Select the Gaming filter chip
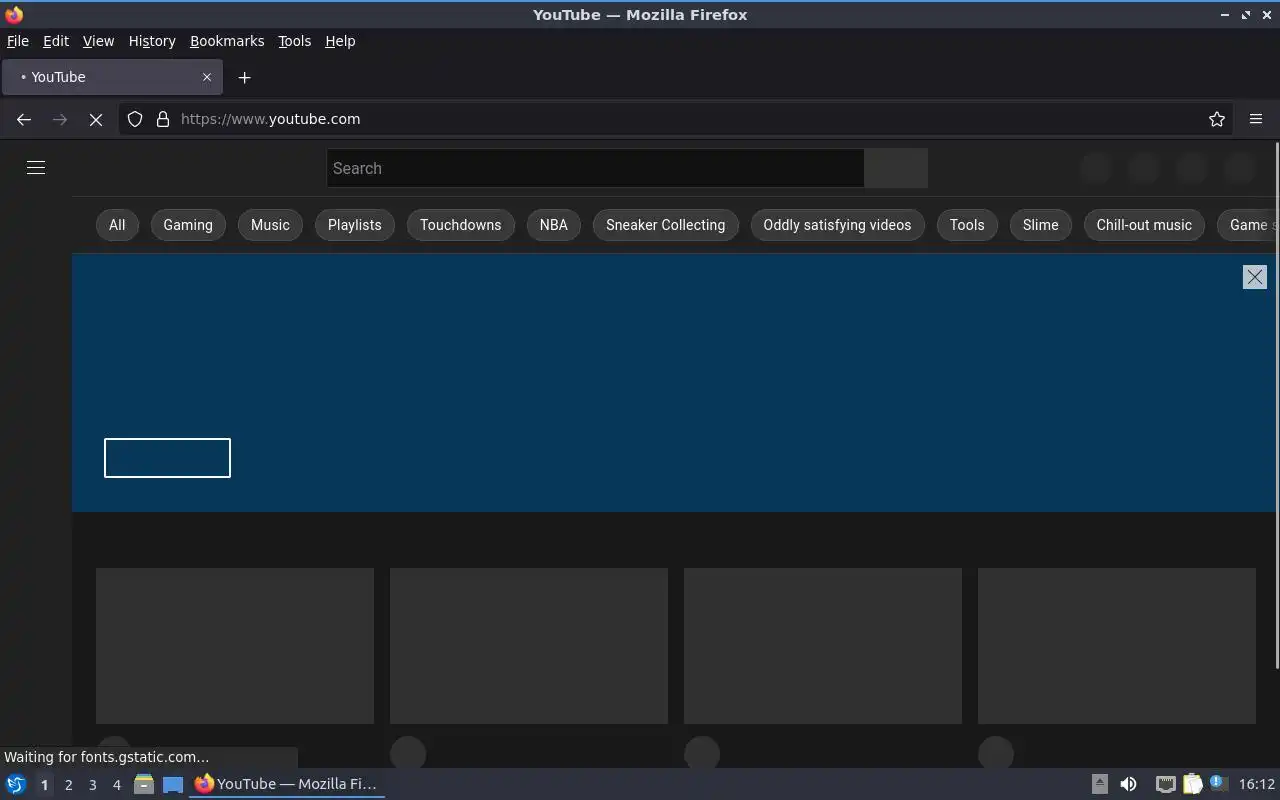Image resolution: width=1280 pixels, height=800 pixels. 188,225
